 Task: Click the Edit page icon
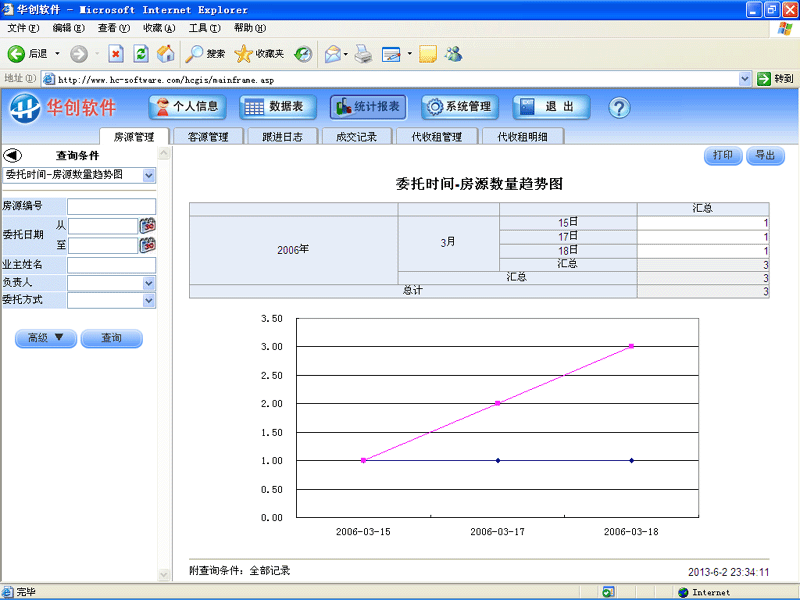click(x=391, y=54)
